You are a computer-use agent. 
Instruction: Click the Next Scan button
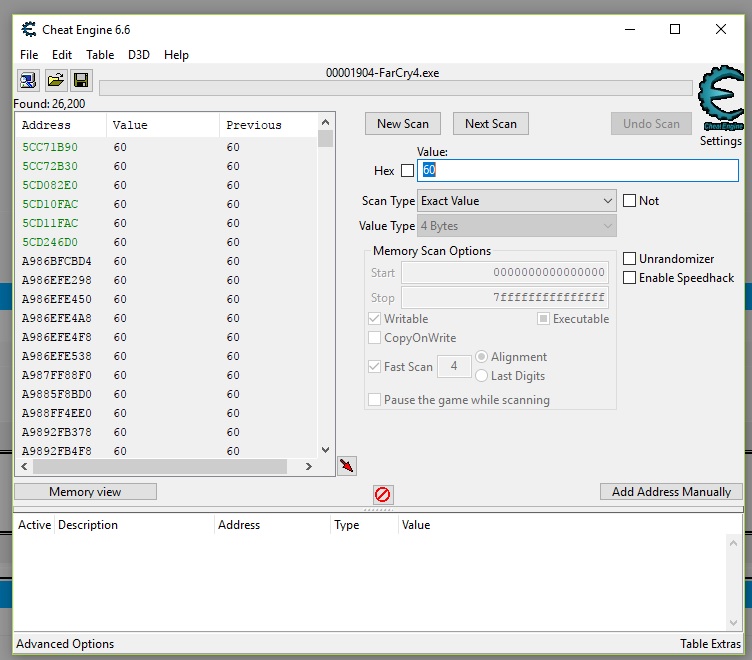click(x=491, y=124)
